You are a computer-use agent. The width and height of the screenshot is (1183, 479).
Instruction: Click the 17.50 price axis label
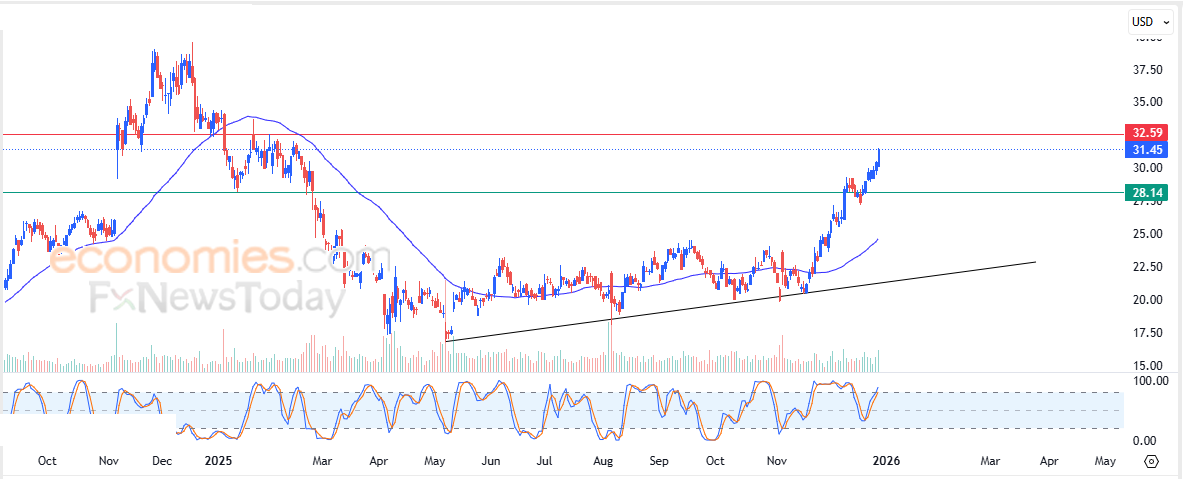(x=1147, y=332)
